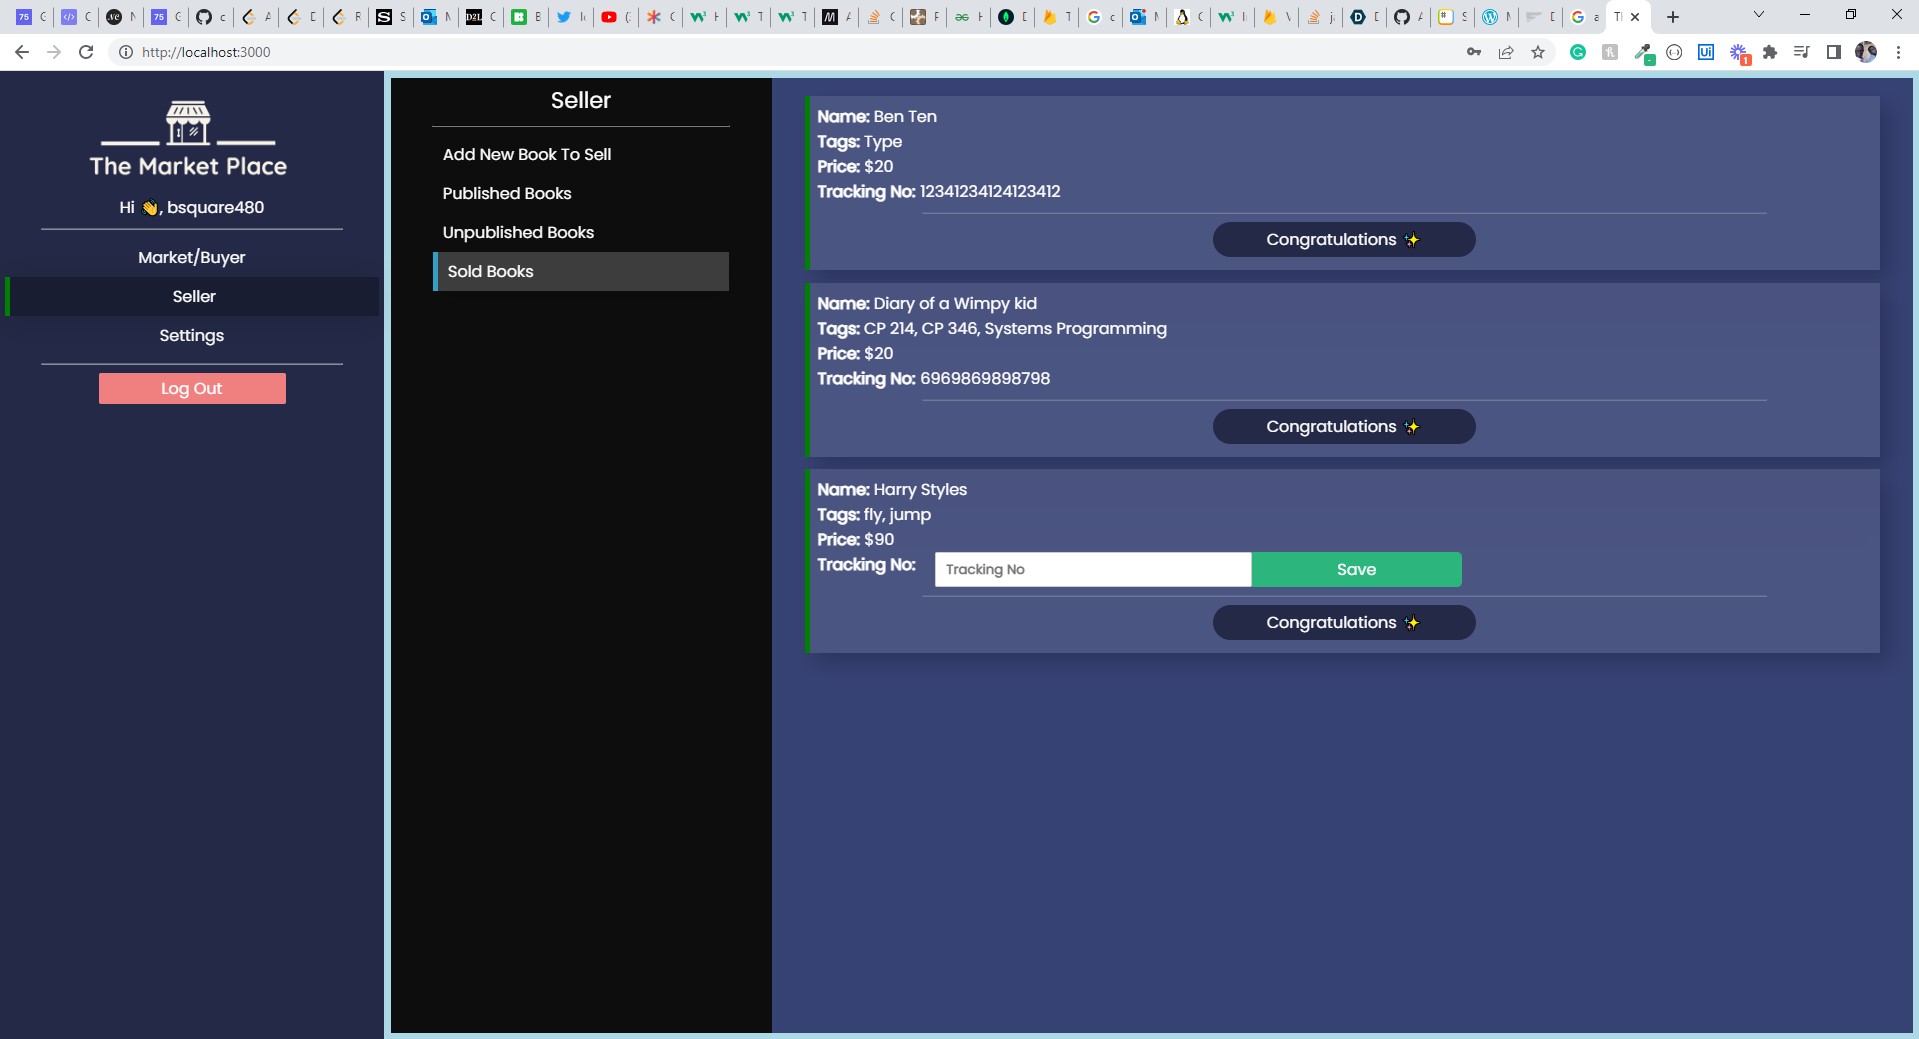Select Seller in the left sidebar
The image size is (1919, 1039).
pyautogui.click(x=194, y=296)
